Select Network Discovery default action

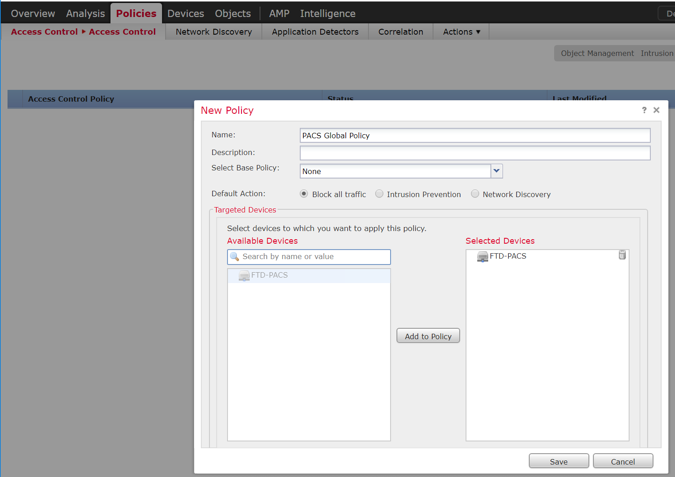click(475, 194)
